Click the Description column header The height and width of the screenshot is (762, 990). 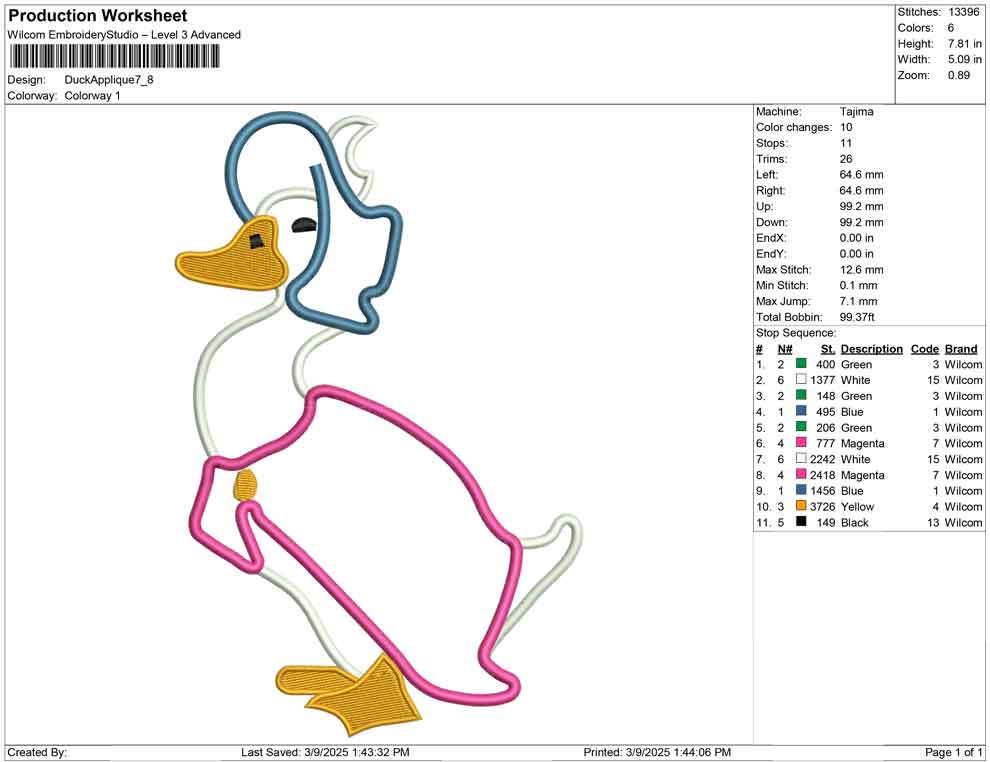point(871,348)
